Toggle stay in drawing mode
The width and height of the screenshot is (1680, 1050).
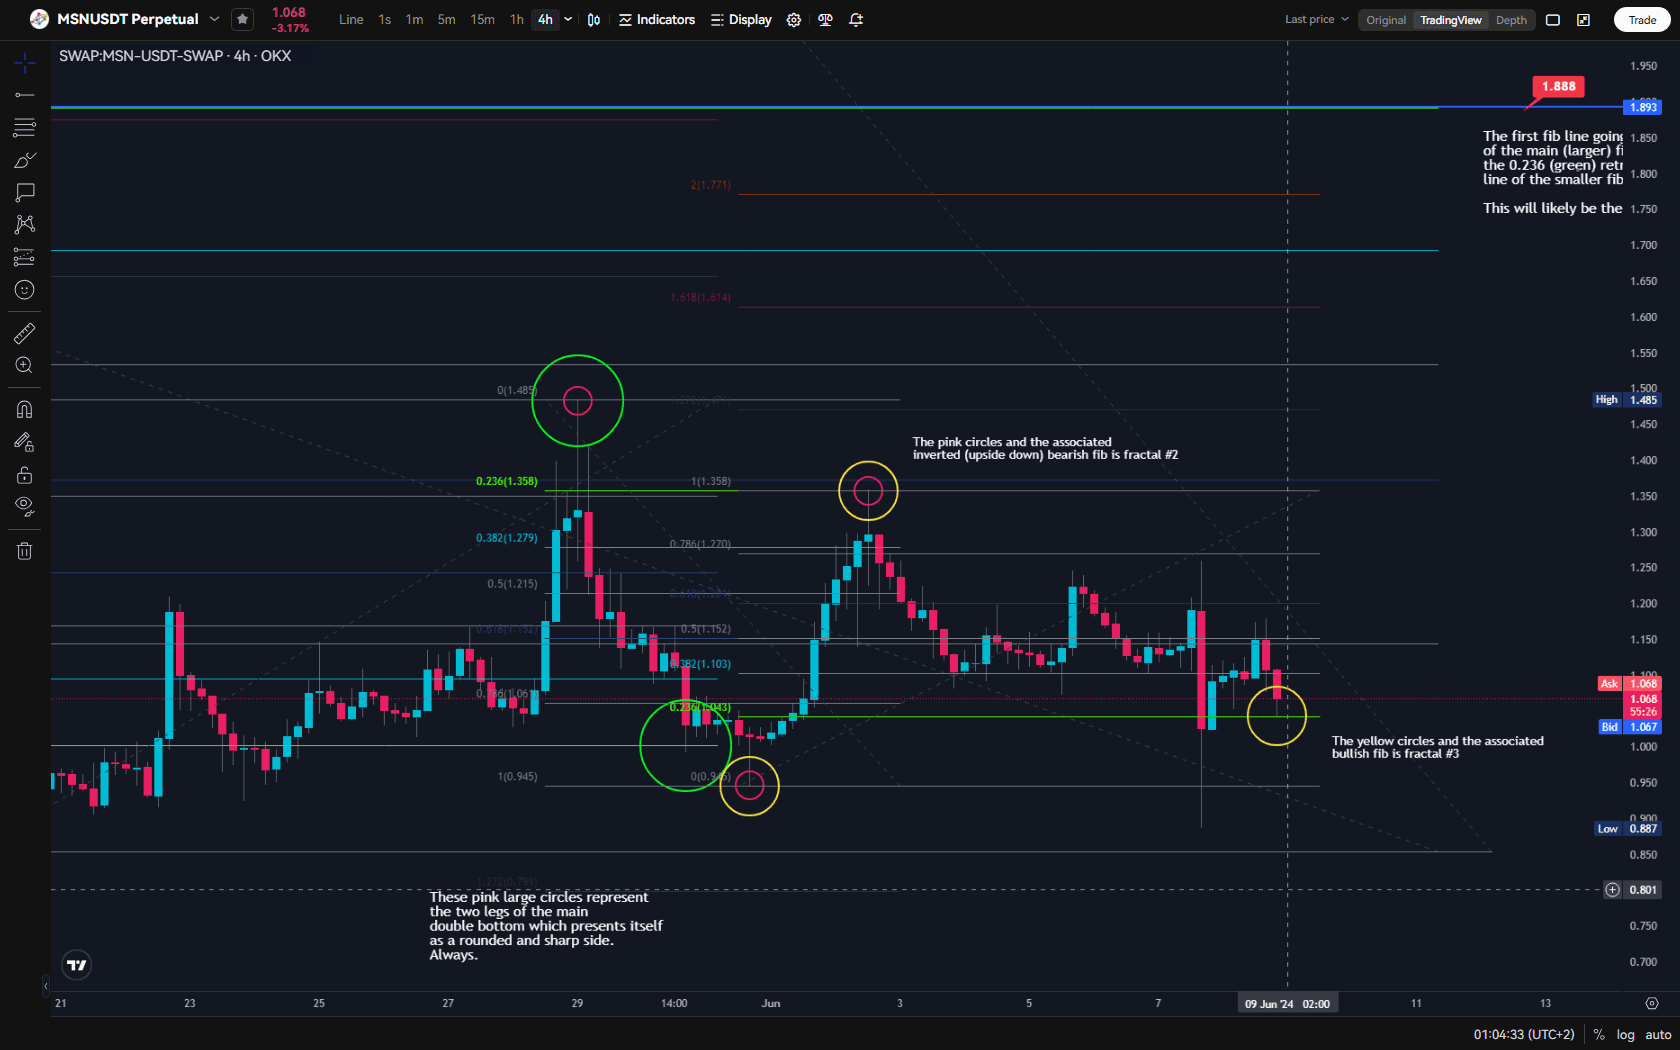coord(25,442)
